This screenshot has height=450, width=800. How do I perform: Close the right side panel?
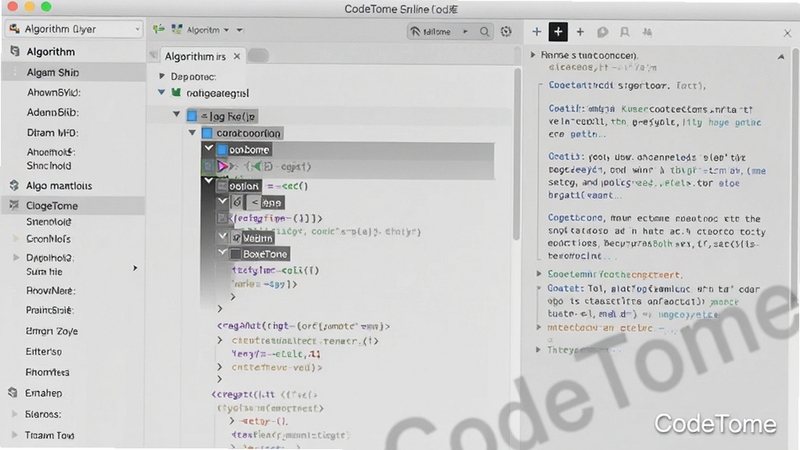coord(787,33)
